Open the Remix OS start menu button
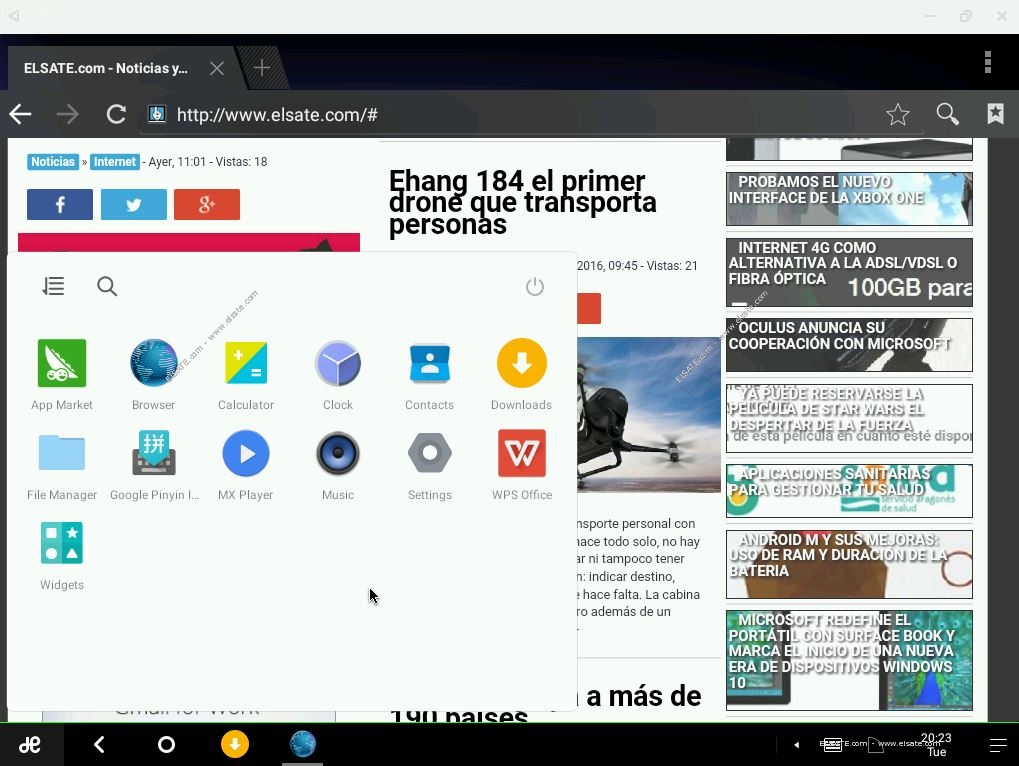This screenshot has width=1019, height=766. pyautogui.click(x=30, y=745)
